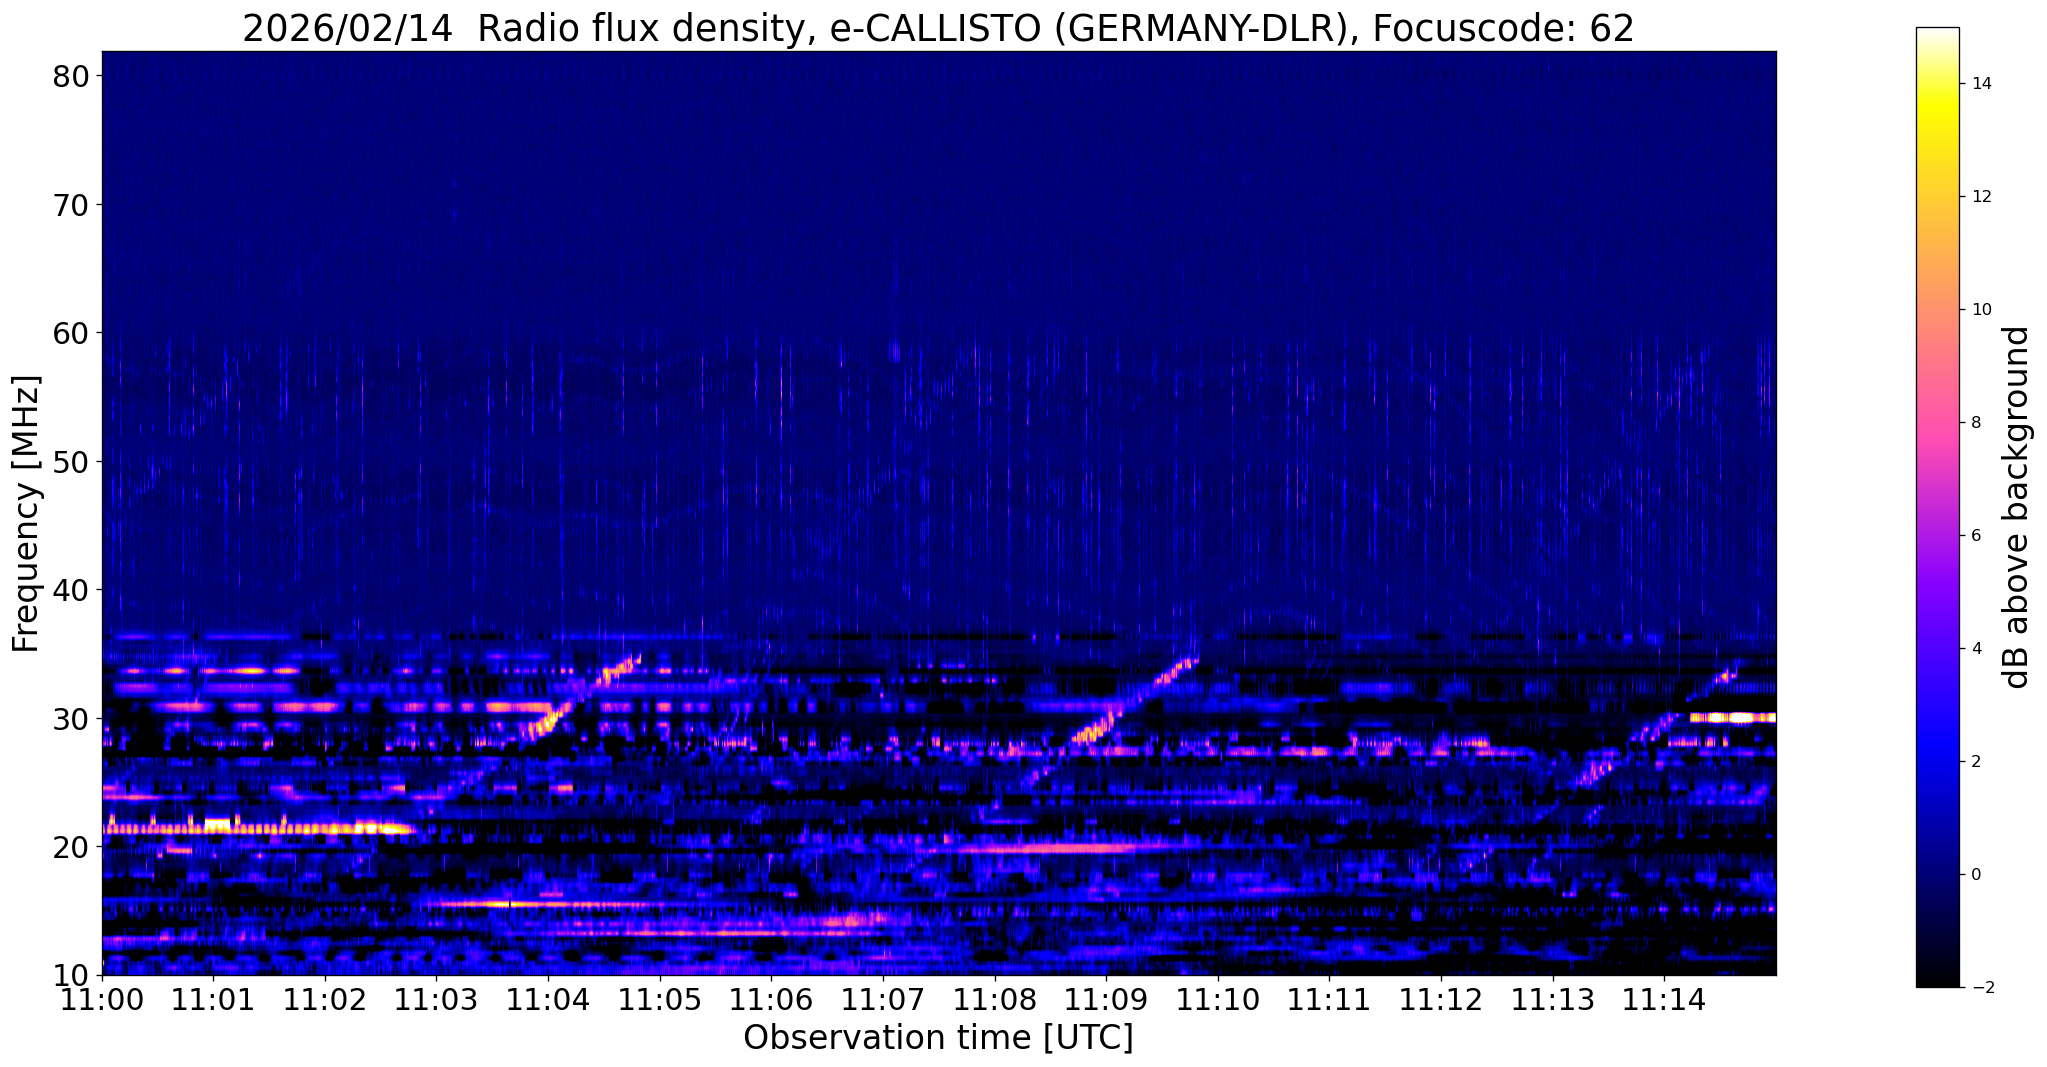The image size is (2047, 1067).
Task: Click the 11:02 time tick label
Action: click(x=325, y=999)
